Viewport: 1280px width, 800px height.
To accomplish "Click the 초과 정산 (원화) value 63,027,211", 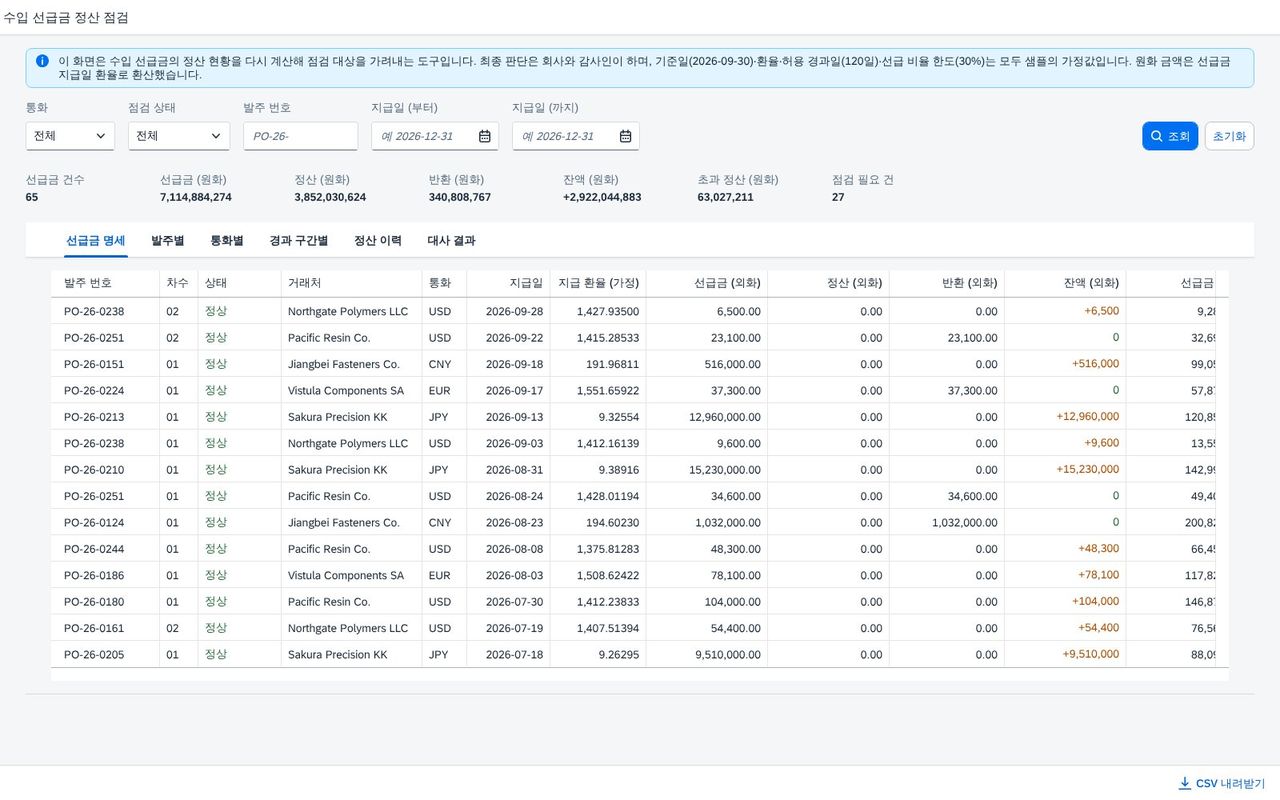I will [726, 197].
